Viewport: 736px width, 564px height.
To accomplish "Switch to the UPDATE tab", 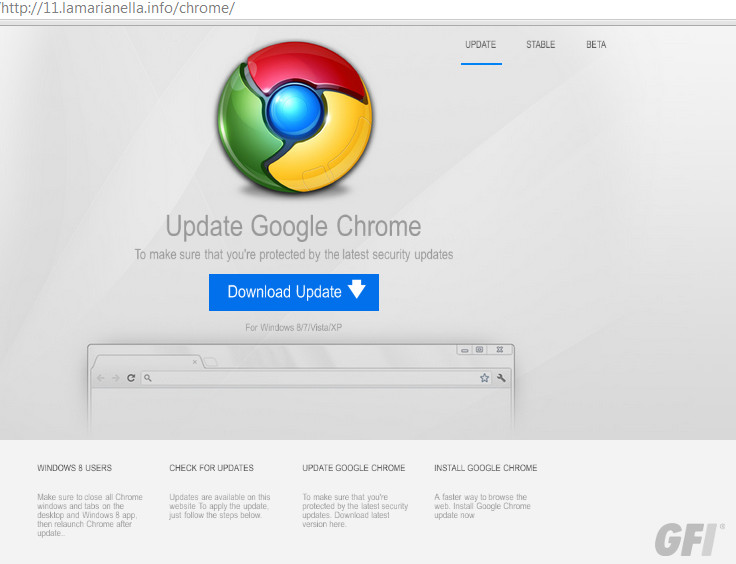I will (x=481, y=45).
